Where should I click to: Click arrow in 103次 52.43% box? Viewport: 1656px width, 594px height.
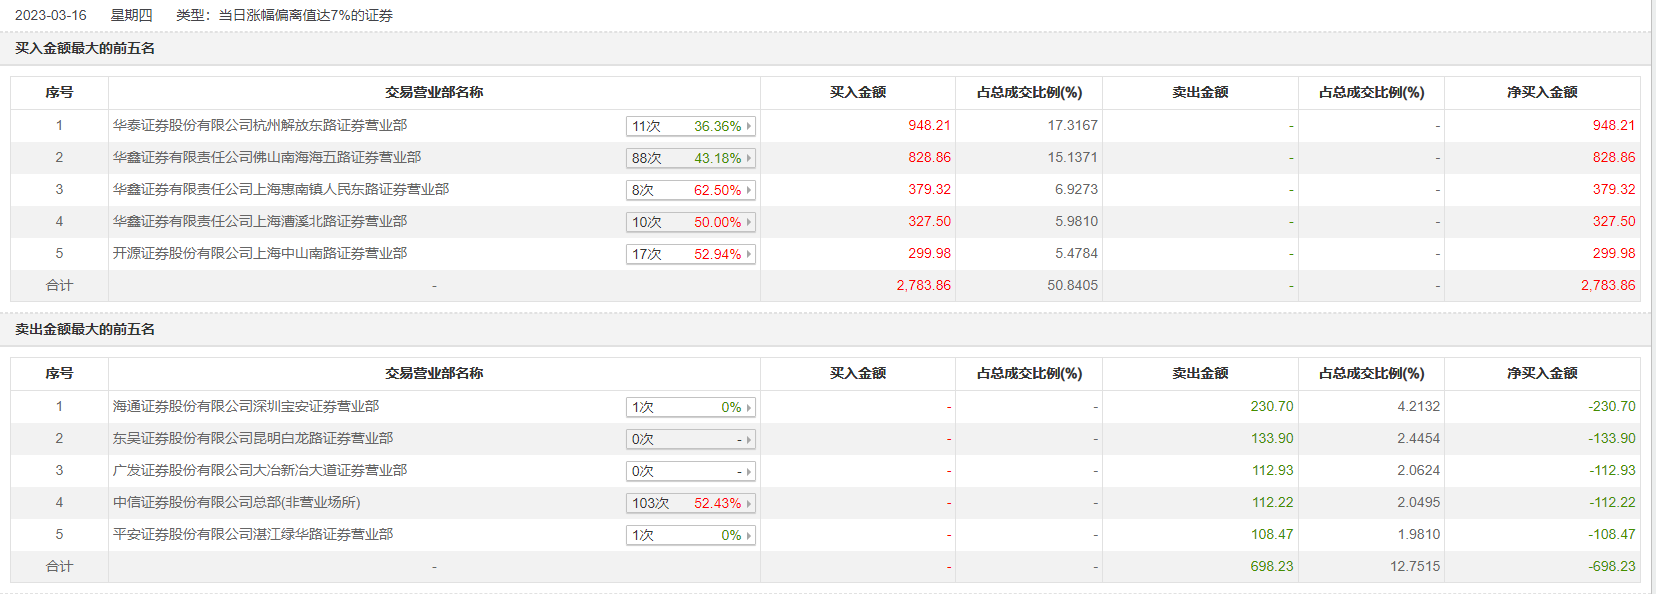coord(749,504)
